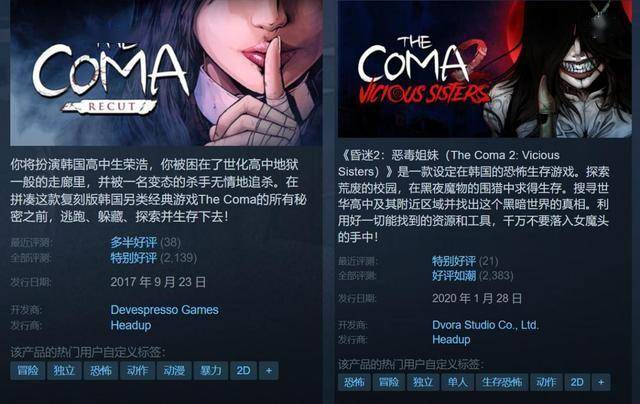Viewport: 640px width, 404px height.
Task: View 多半好评 recent reviews for Recut
Action: (x=133, y=242)
